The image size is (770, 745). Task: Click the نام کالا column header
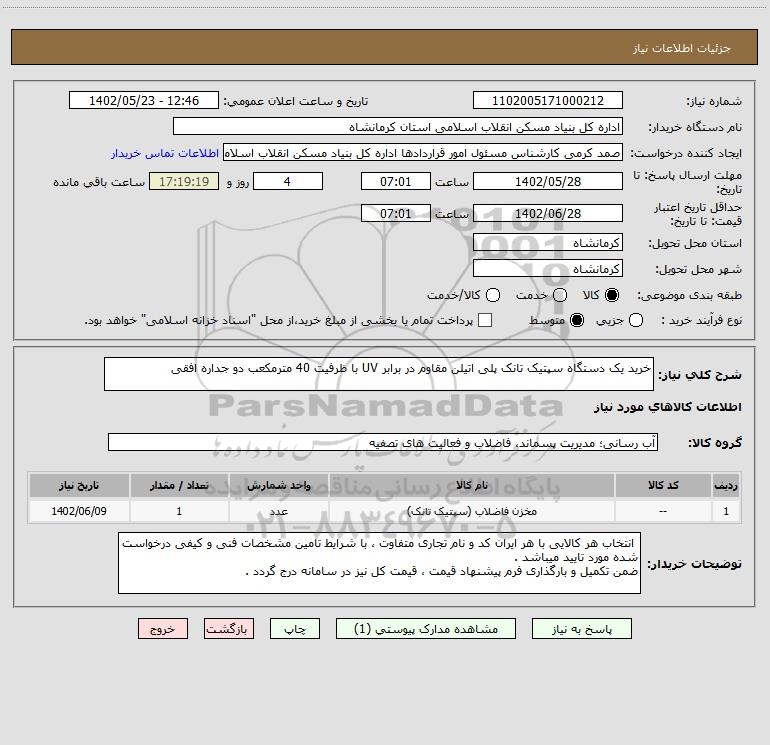[x=472, y=485]
